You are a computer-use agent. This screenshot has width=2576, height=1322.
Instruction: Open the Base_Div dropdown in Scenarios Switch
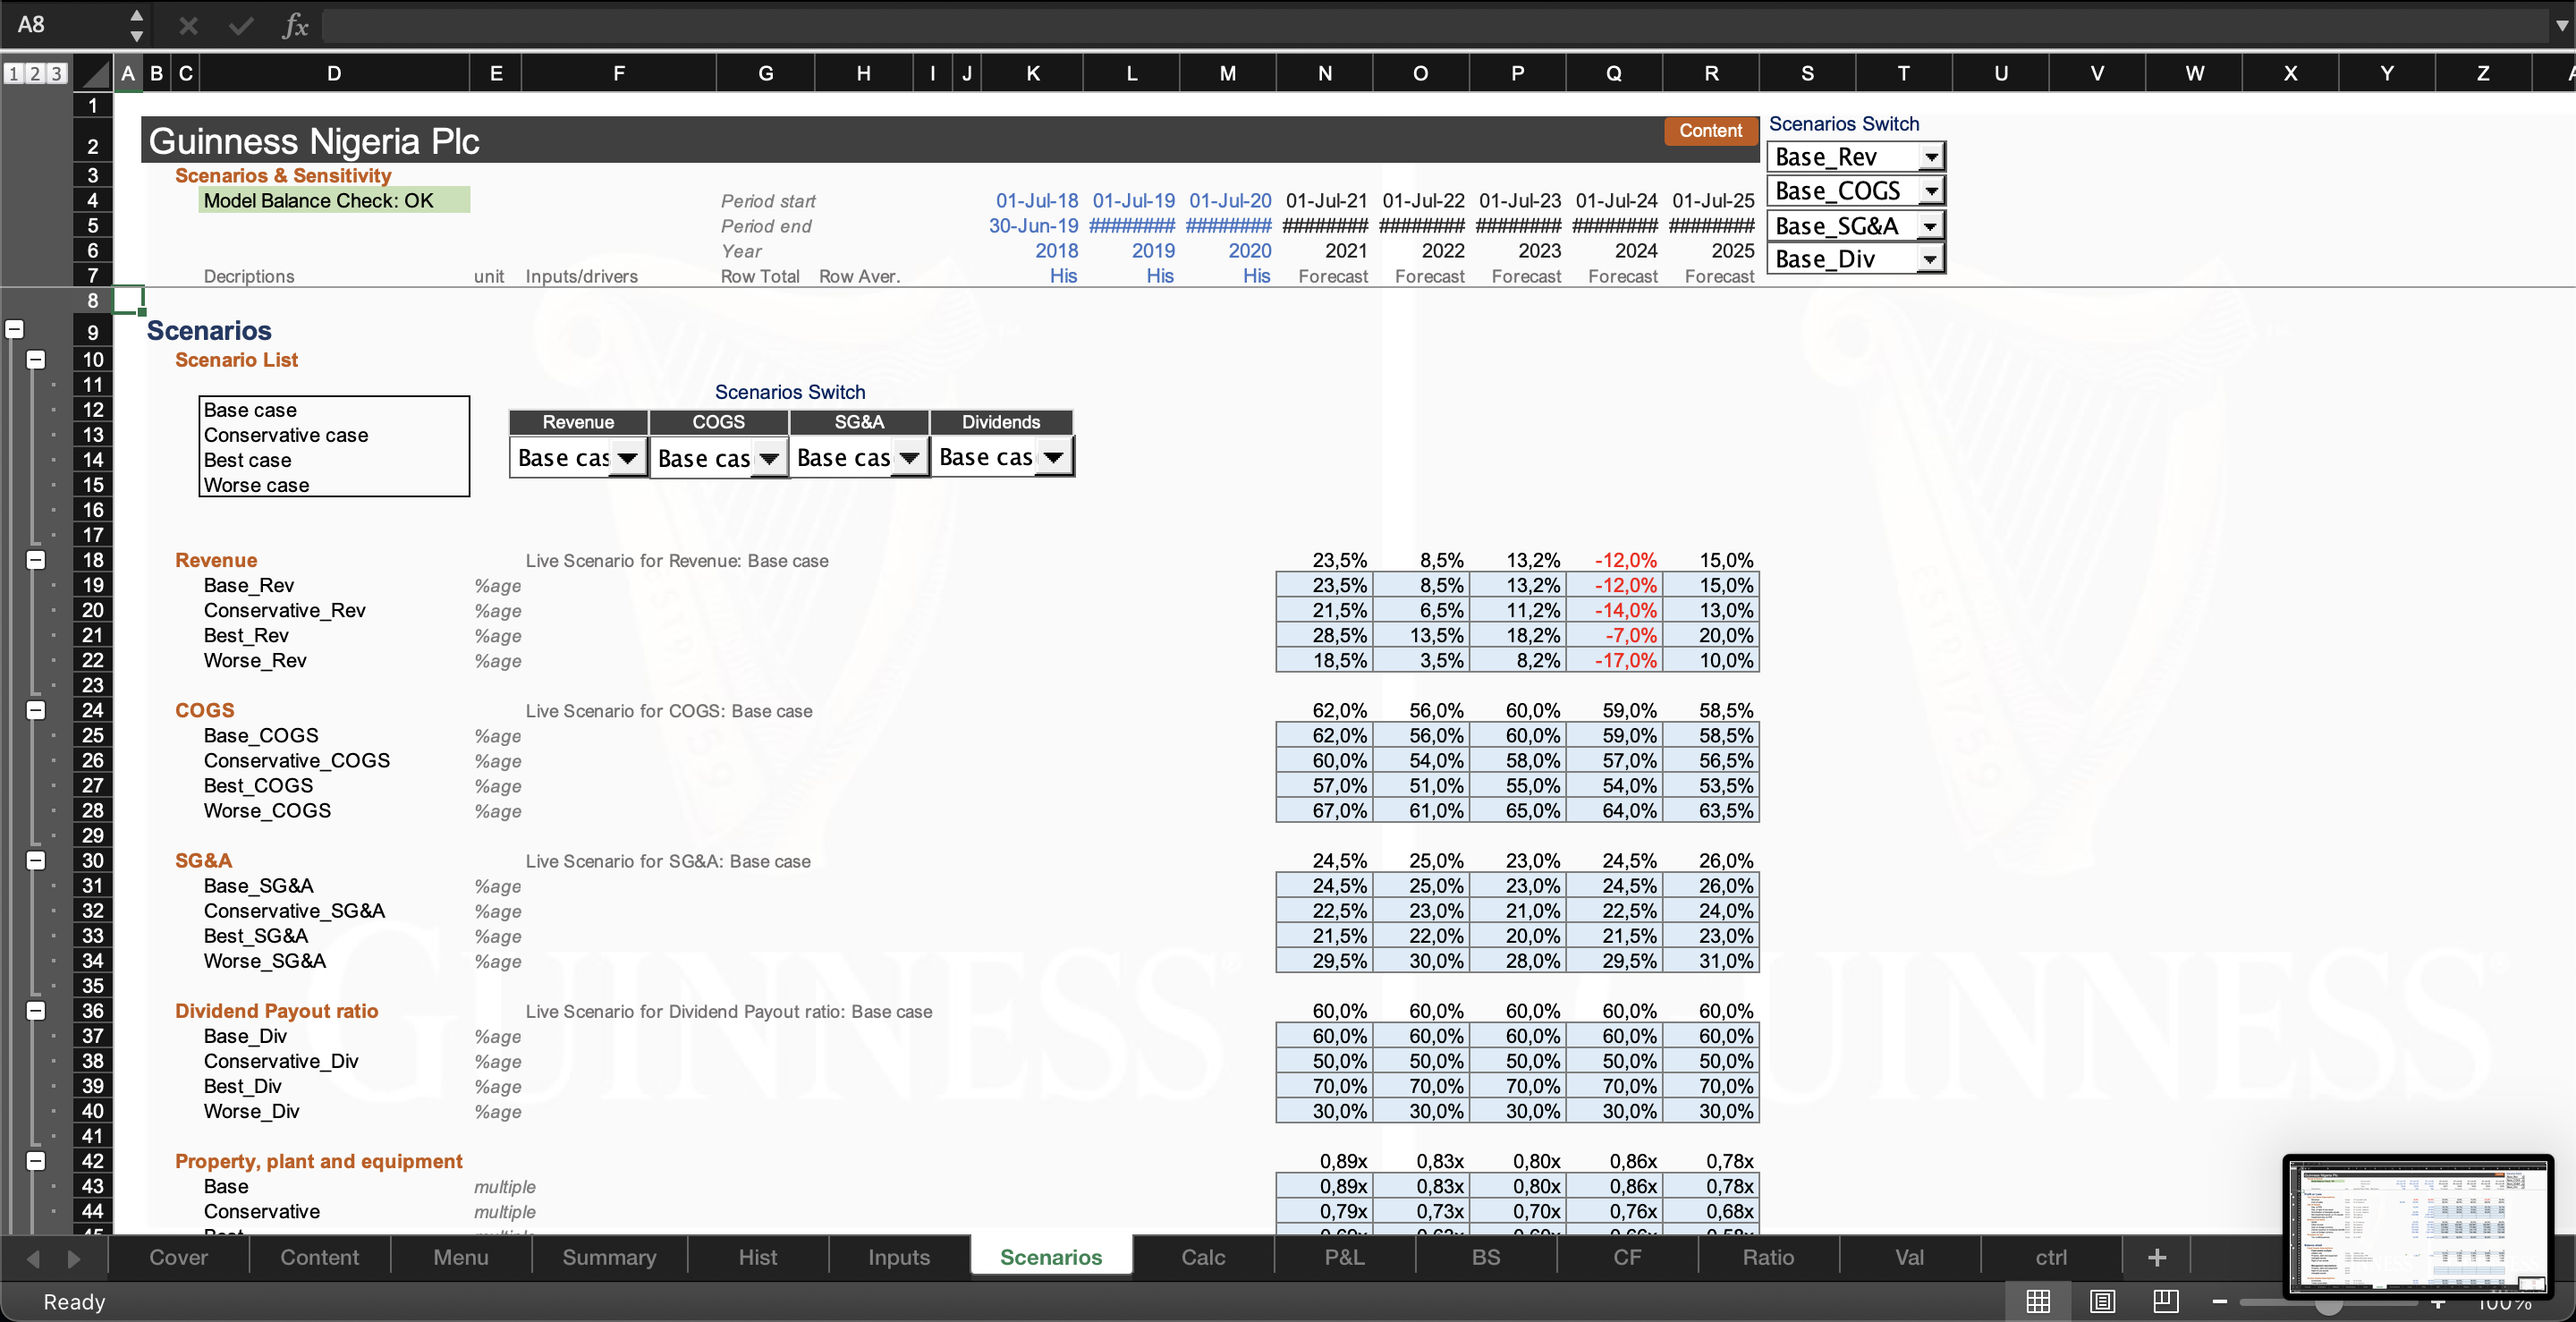coord(1931,259)
